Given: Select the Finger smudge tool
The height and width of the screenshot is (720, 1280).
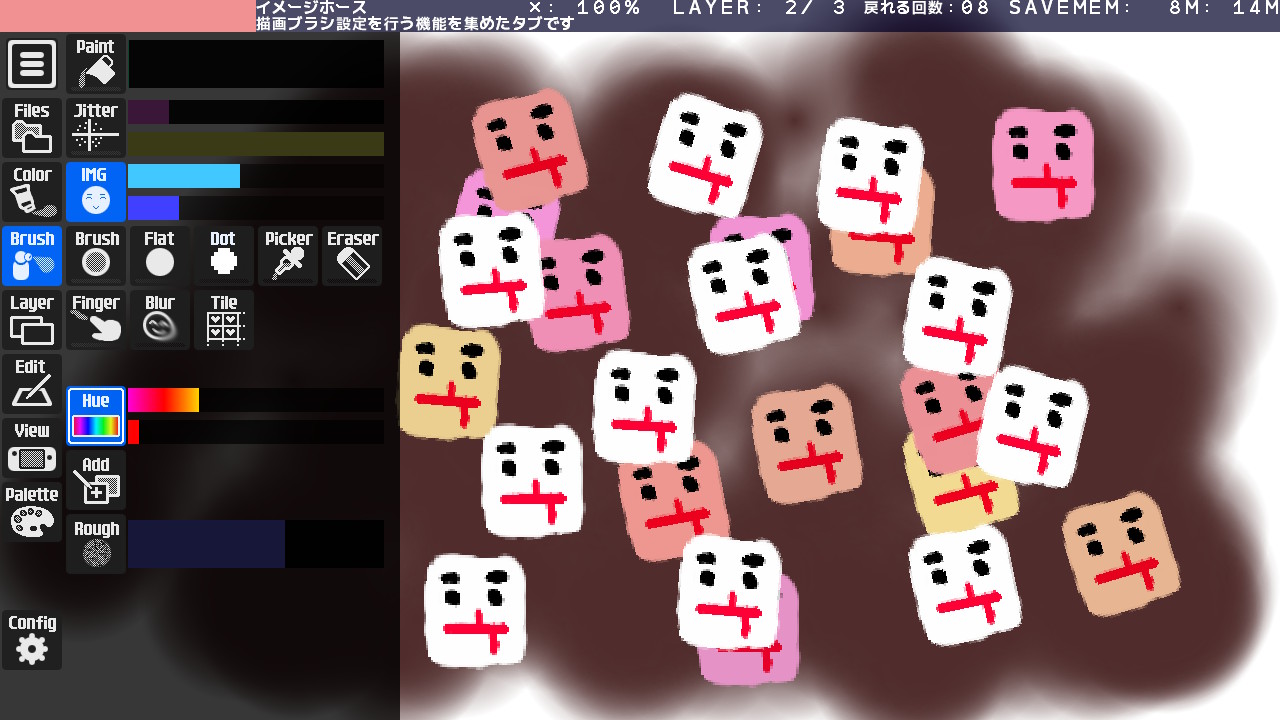Looking at the screenshot, I should (96, 319).
